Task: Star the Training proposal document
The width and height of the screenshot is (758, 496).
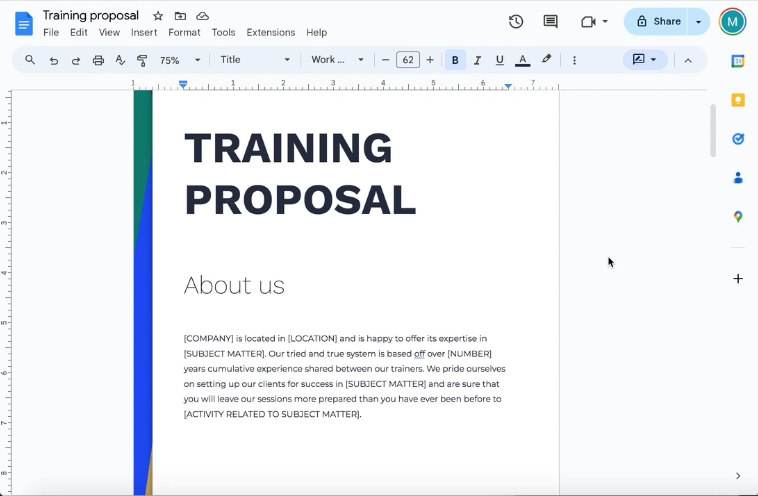Action: coord(158,16)
